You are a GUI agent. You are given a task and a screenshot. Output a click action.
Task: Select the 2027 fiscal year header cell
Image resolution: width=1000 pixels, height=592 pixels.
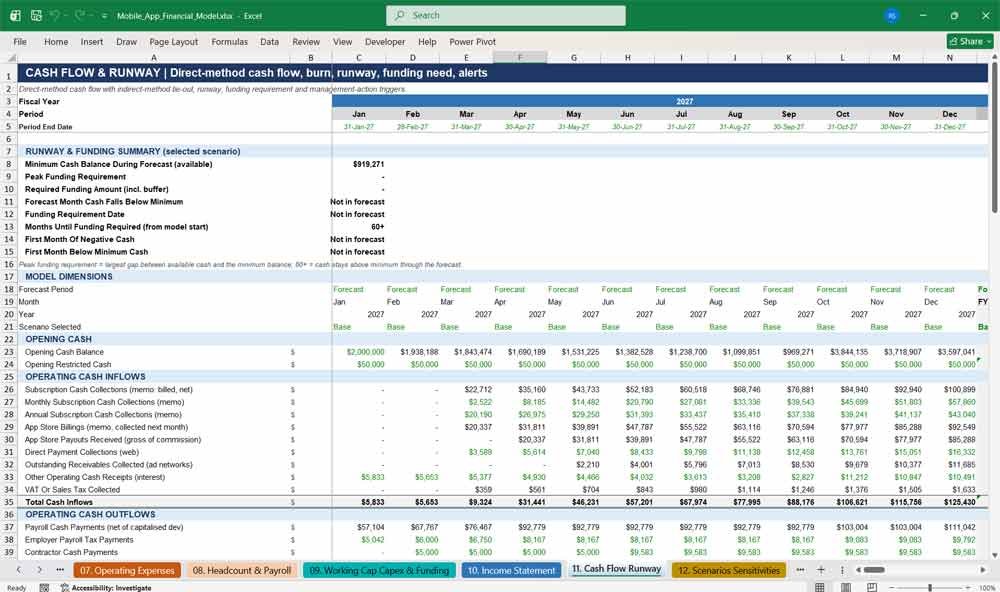point(660,101)
